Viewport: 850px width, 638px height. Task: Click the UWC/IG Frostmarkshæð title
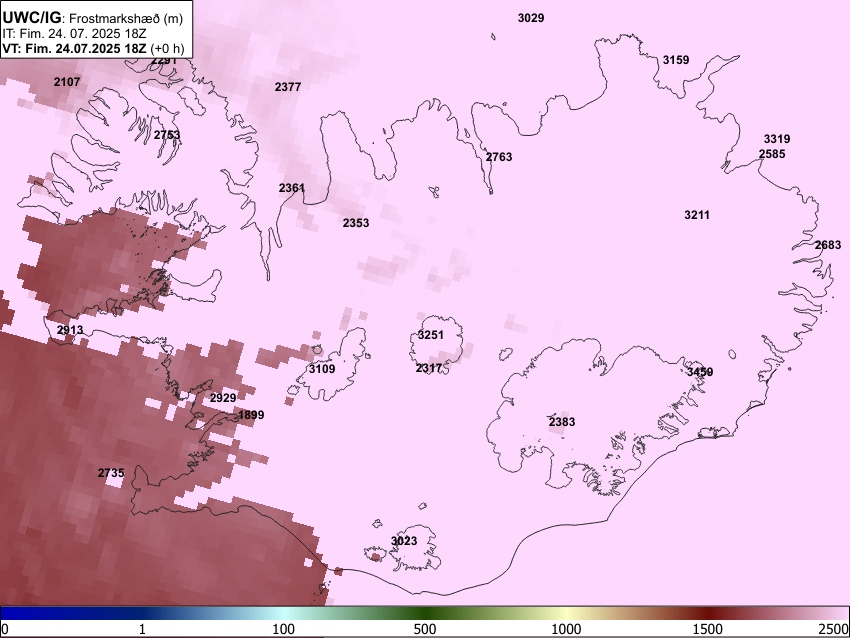tap(93, 18)
